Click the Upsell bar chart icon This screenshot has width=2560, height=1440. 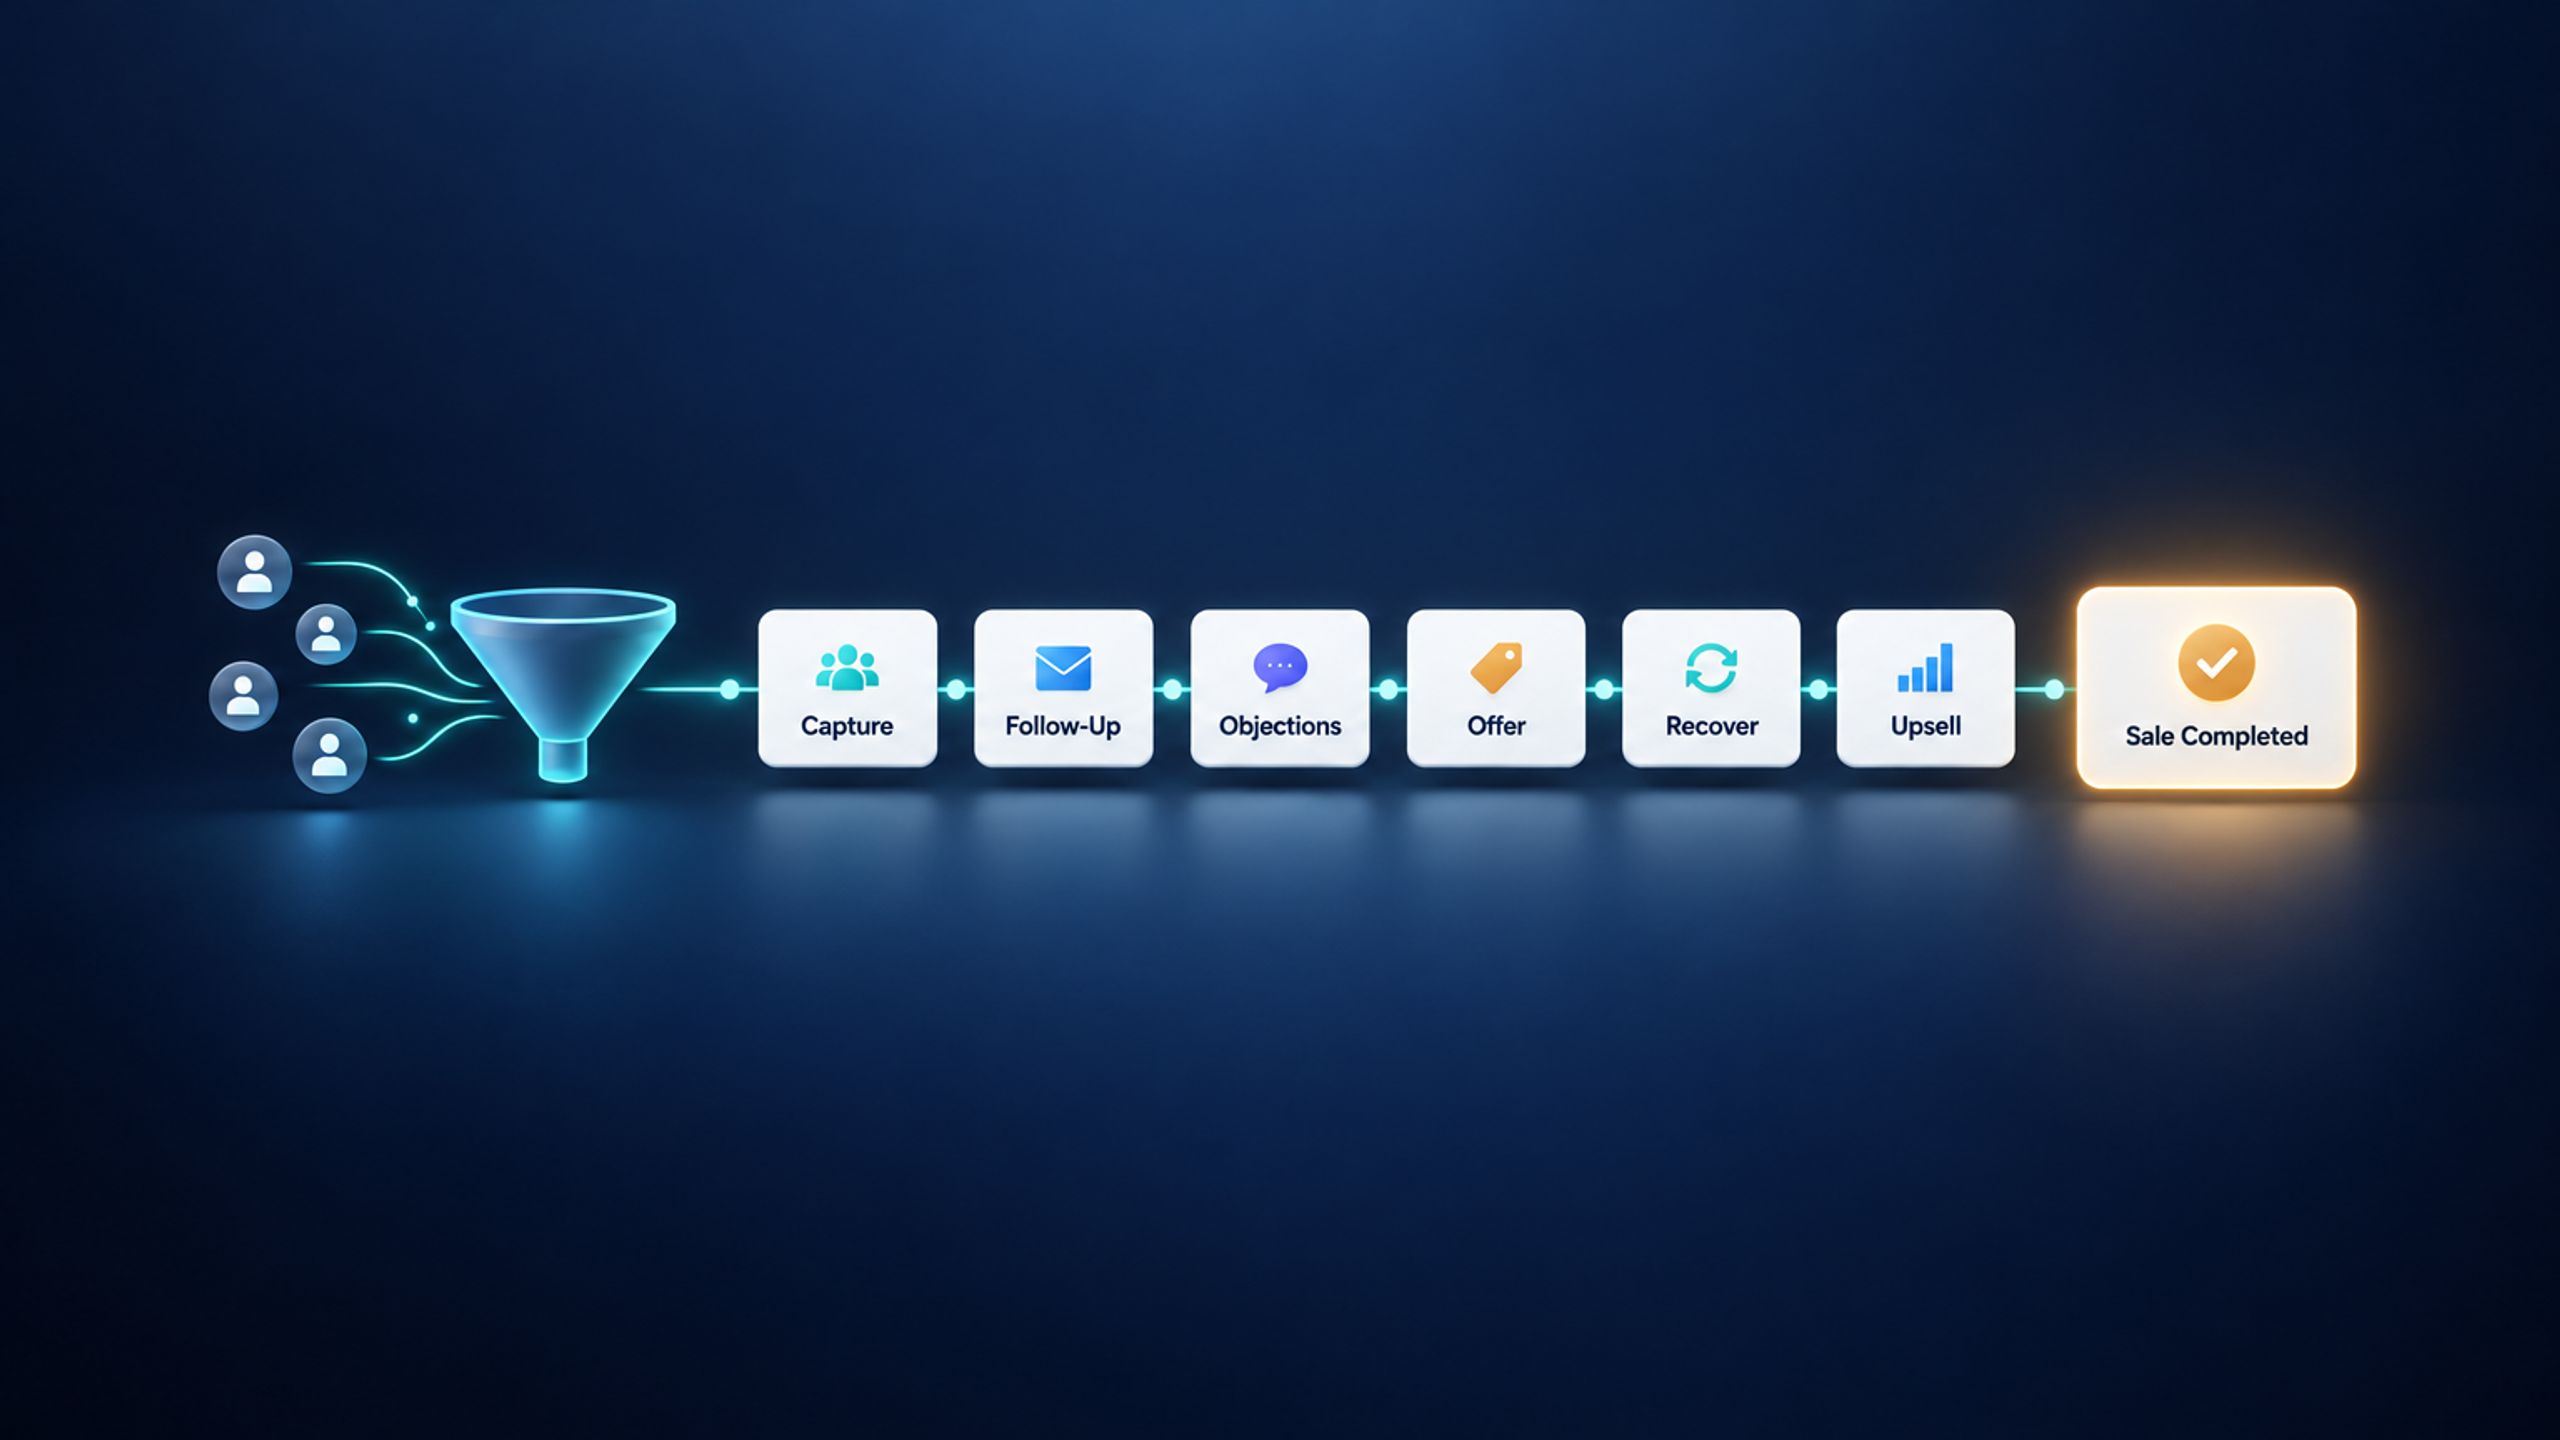tap(1925, 667)
